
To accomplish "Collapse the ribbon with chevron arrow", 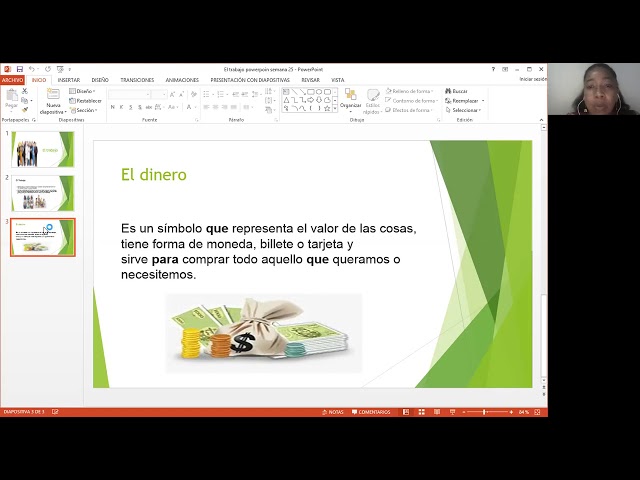I will pyautogui.click(x=541, y=120).
